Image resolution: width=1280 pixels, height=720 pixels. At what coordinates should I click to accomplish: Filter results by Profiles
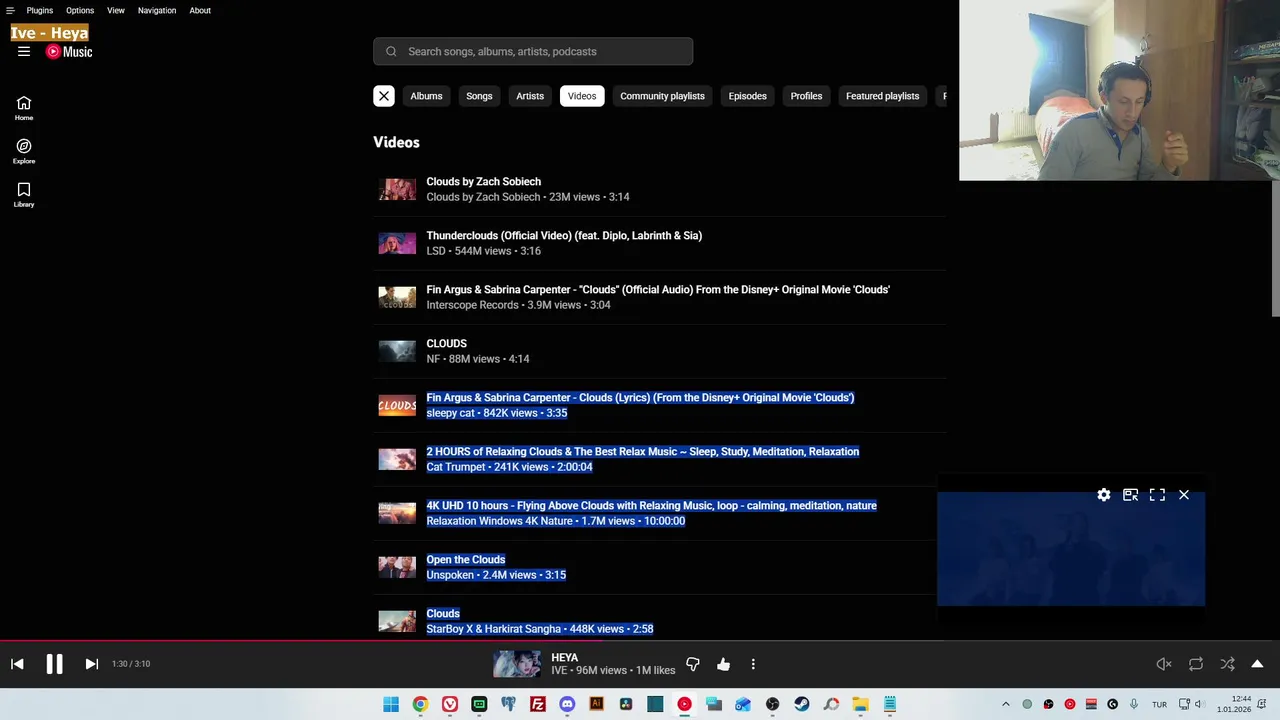tap(806, 96)
